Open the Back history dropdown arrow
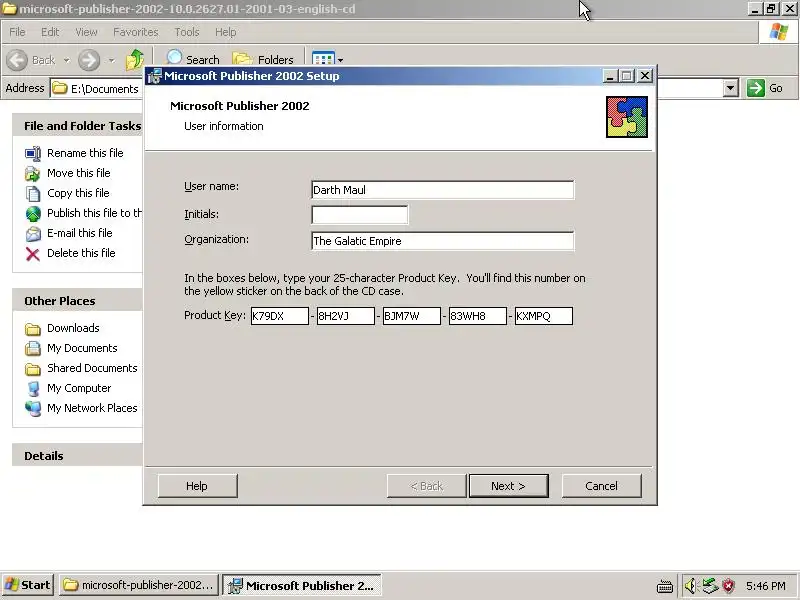 pos(67,60)
